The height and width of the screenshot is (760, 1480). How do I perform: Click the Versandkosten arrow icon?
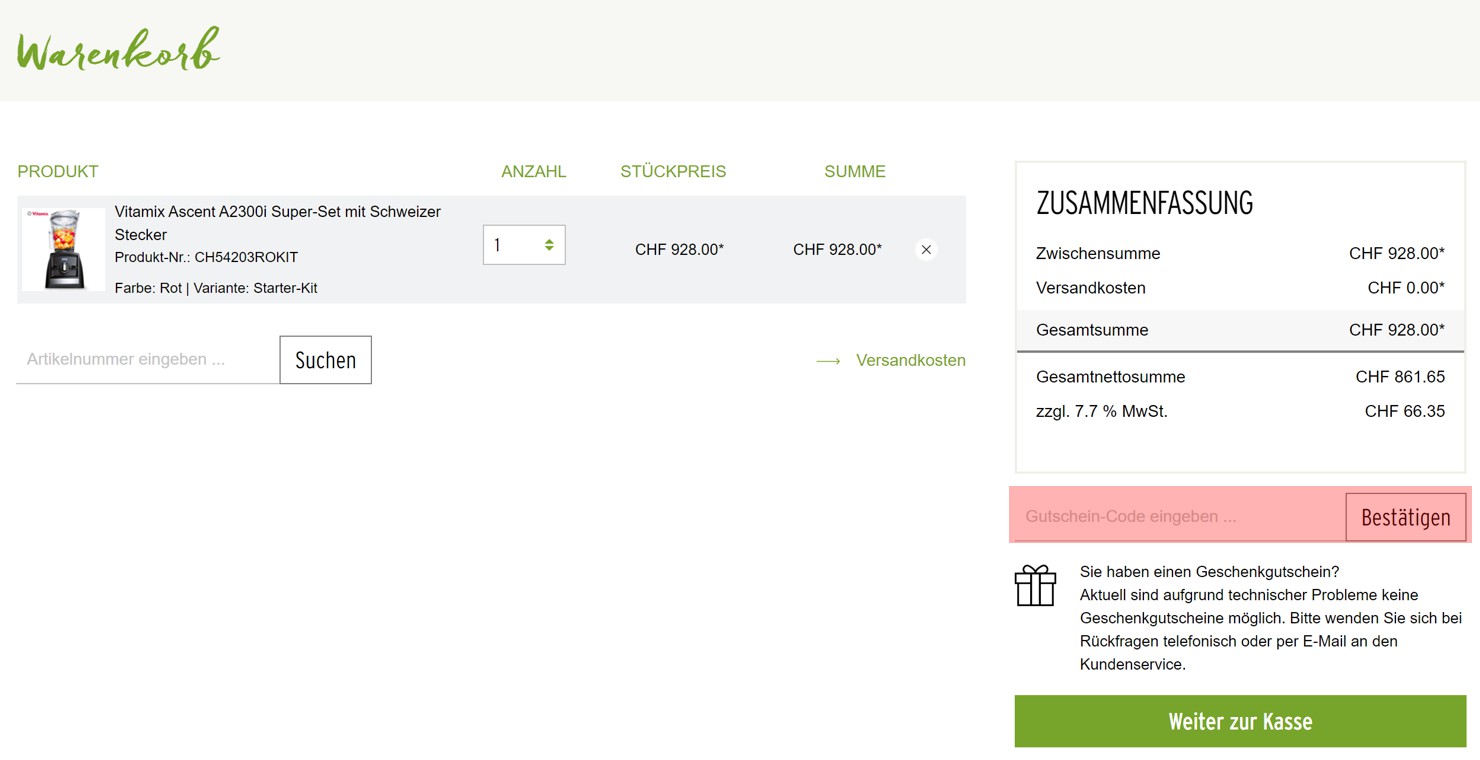828,361
